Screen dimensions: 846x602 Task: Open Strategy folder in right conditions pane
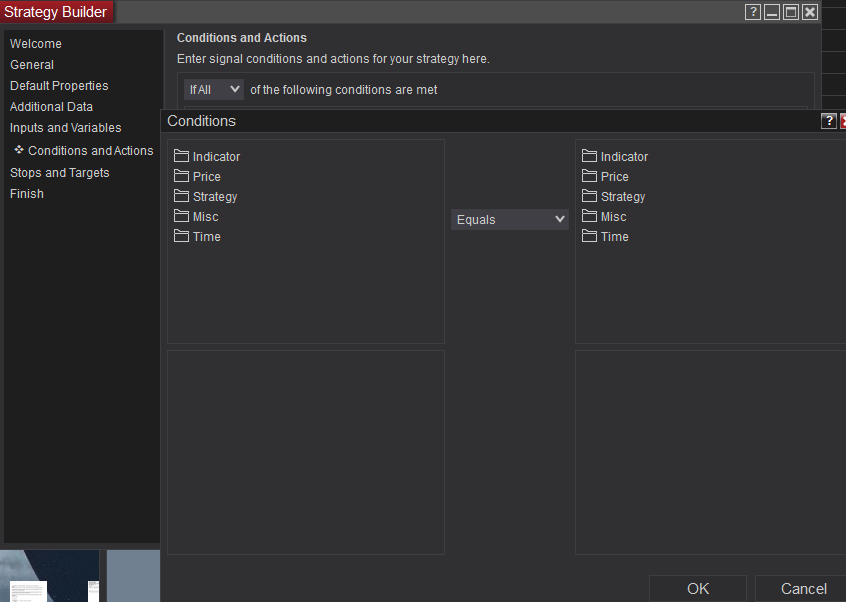point(613,196)
